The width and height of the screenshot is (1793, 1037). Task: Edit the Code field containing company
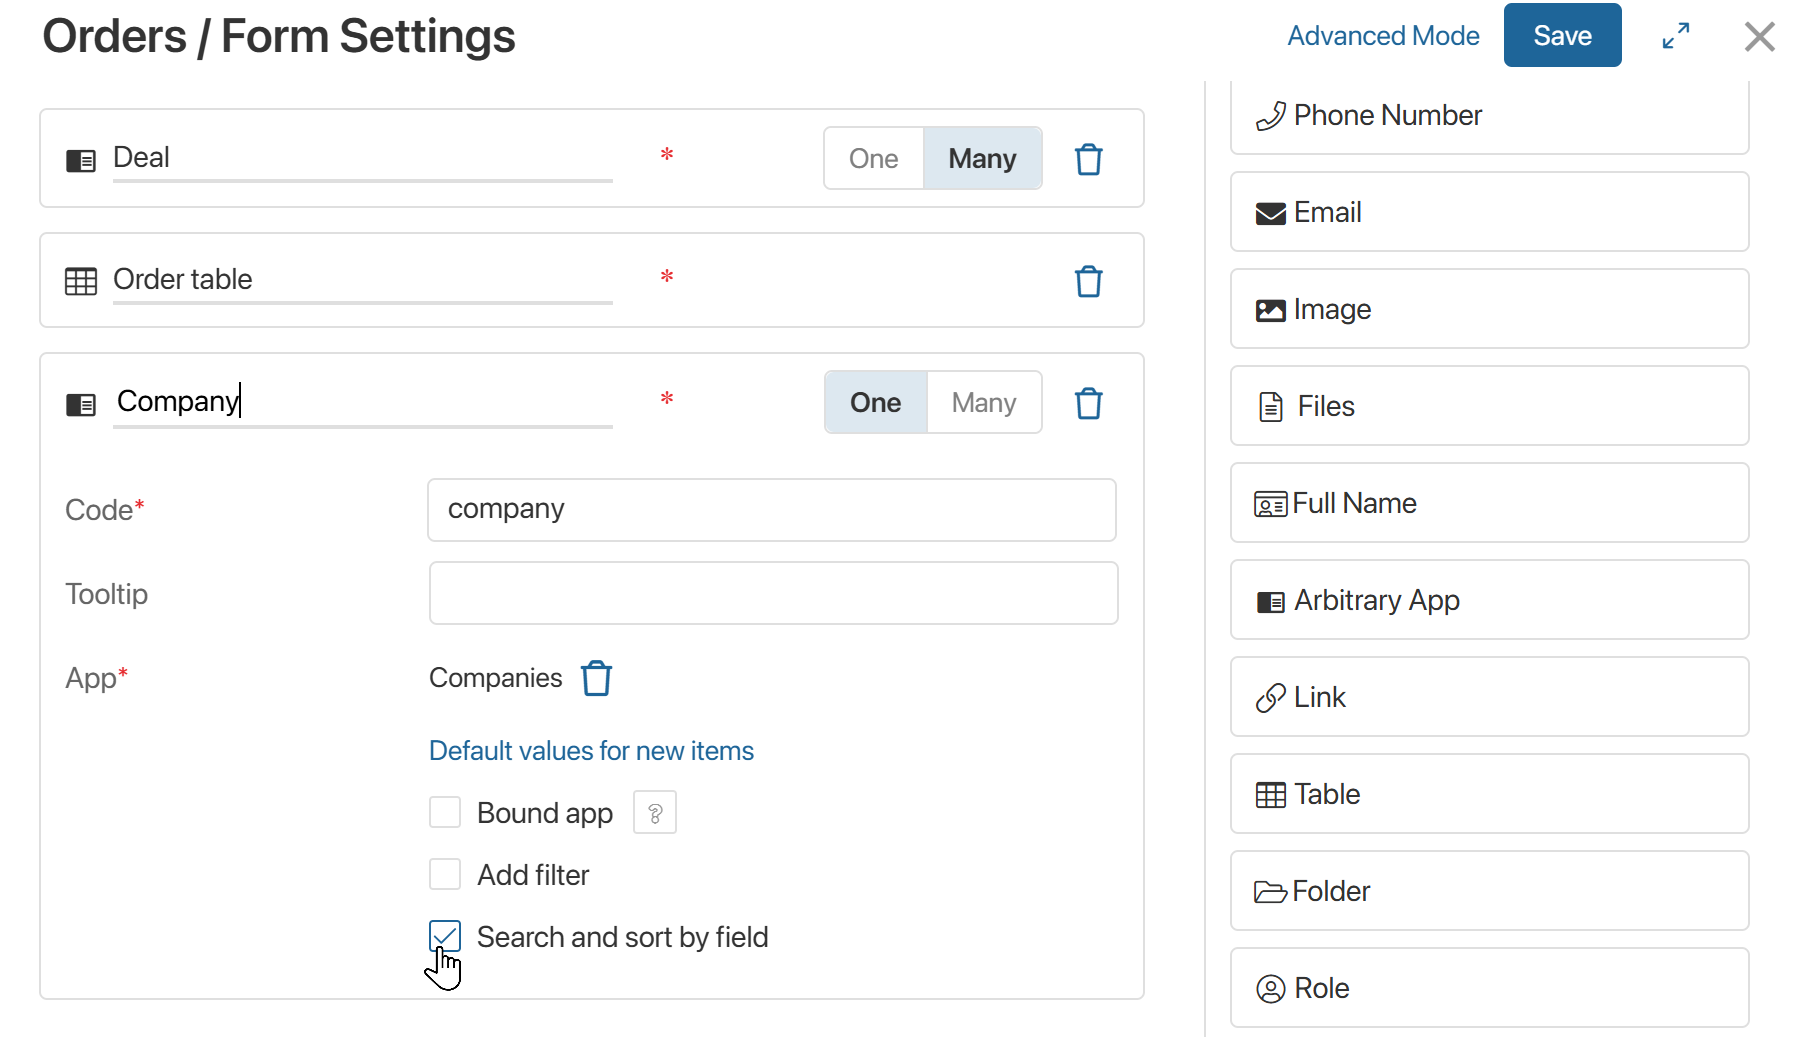click(771, 510)
